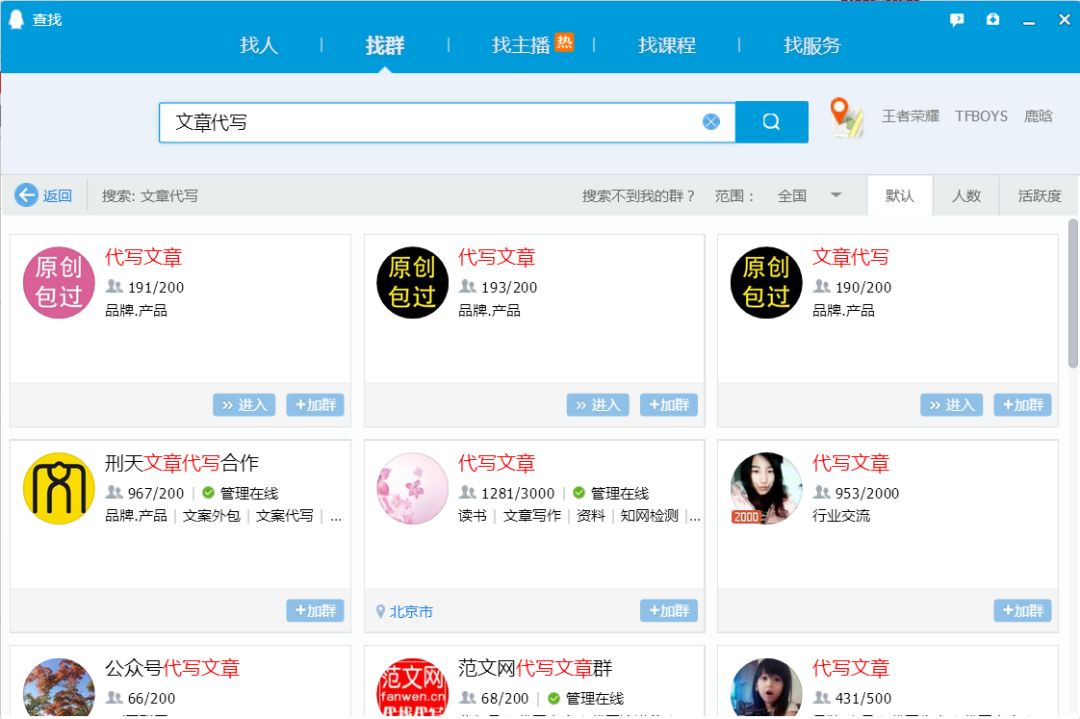Sort results by 默认
The image size is (1080, 719).
[900, 196]
